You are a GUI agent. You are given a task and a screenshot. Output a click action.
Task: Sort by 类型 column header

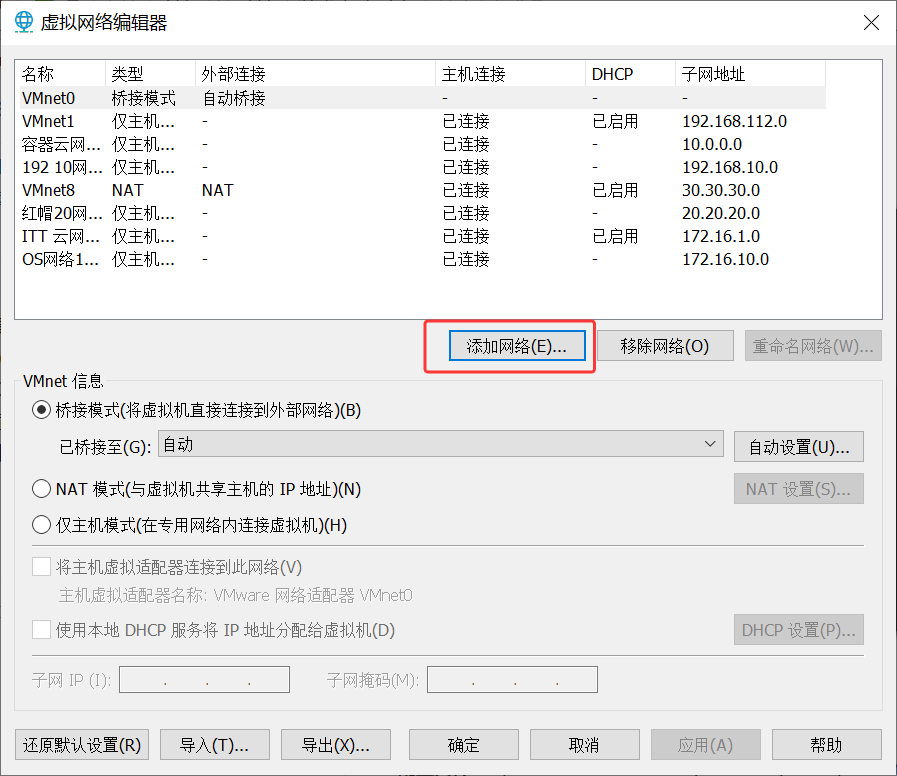[150, 74]
